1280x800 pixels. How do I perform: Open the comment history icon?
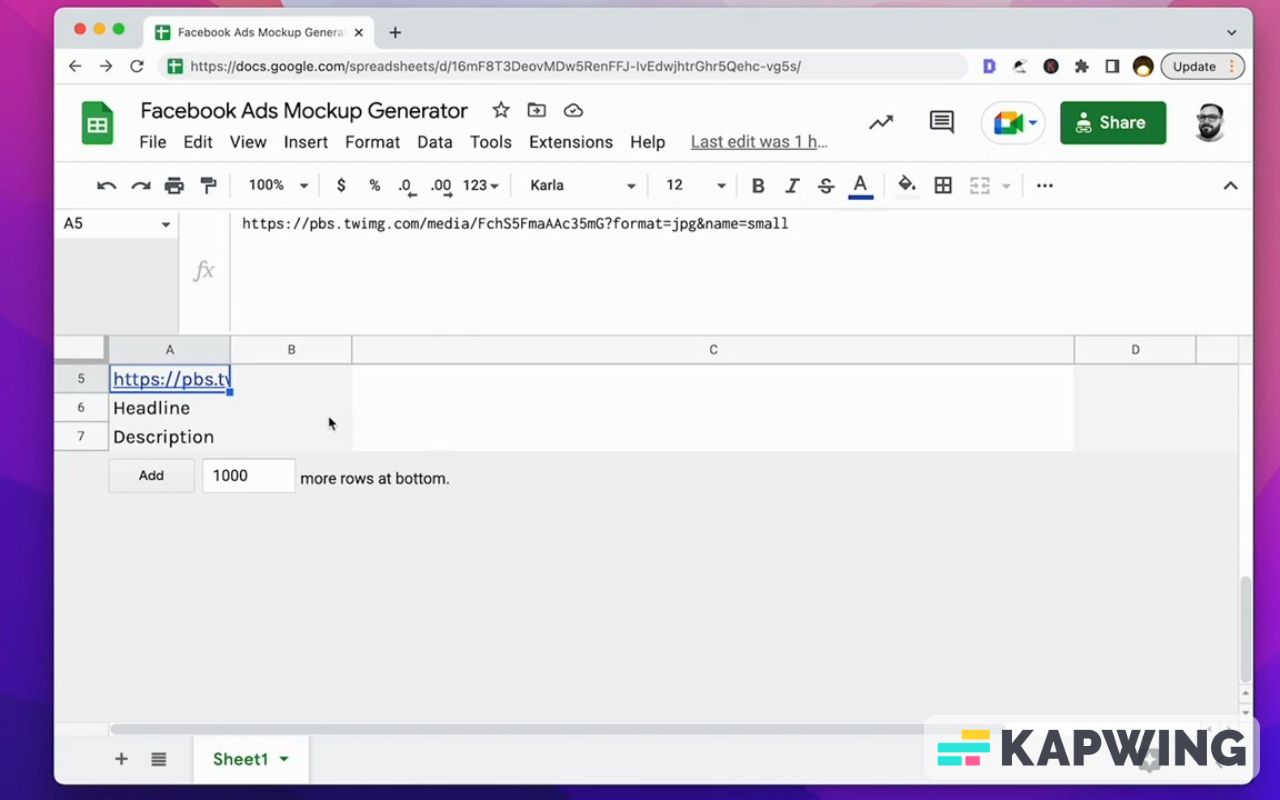(x=941, y=122)
